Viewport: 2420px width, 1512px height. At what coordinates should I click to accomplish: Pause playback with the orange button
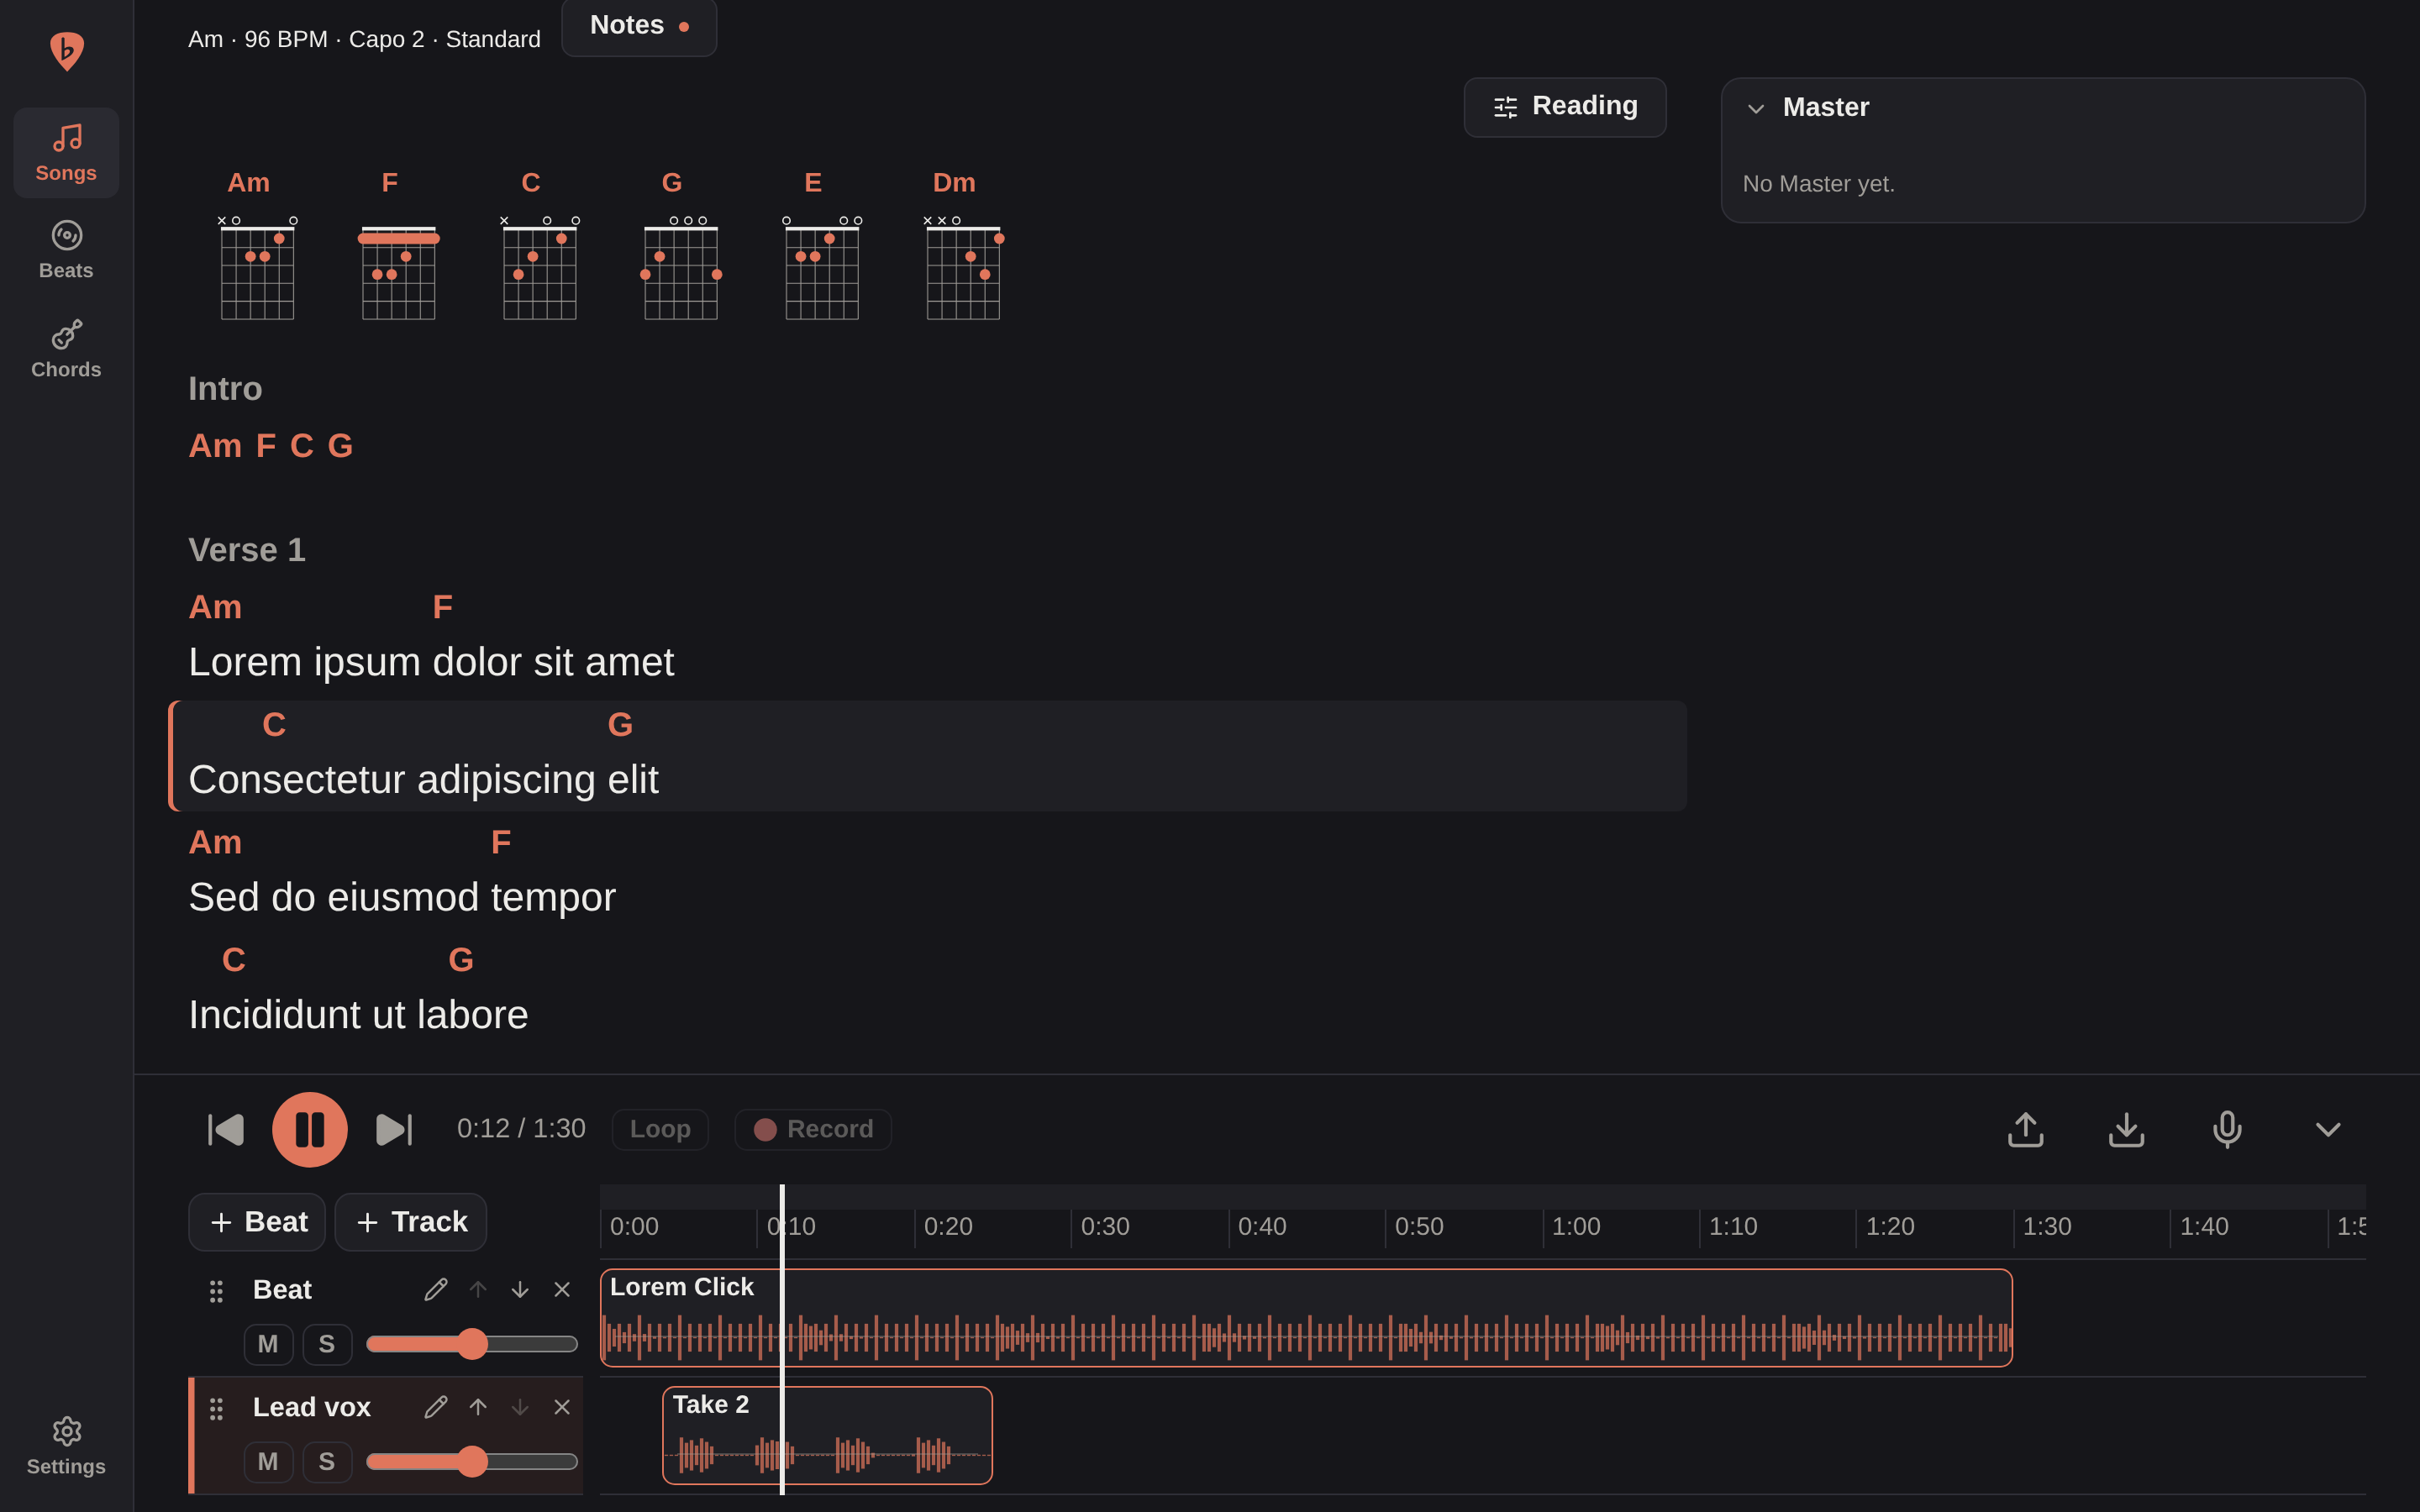[310, 1129]
